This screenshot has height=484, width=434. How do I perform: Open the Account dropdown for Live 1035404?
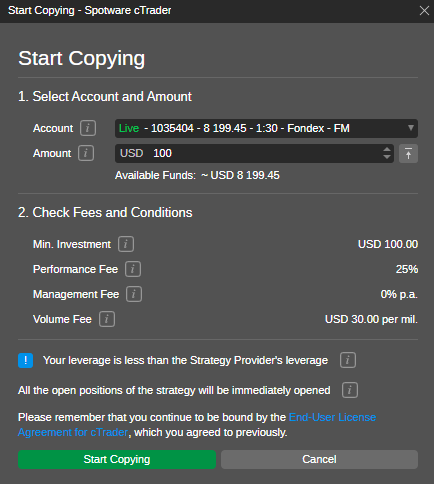tap(266, 128)
